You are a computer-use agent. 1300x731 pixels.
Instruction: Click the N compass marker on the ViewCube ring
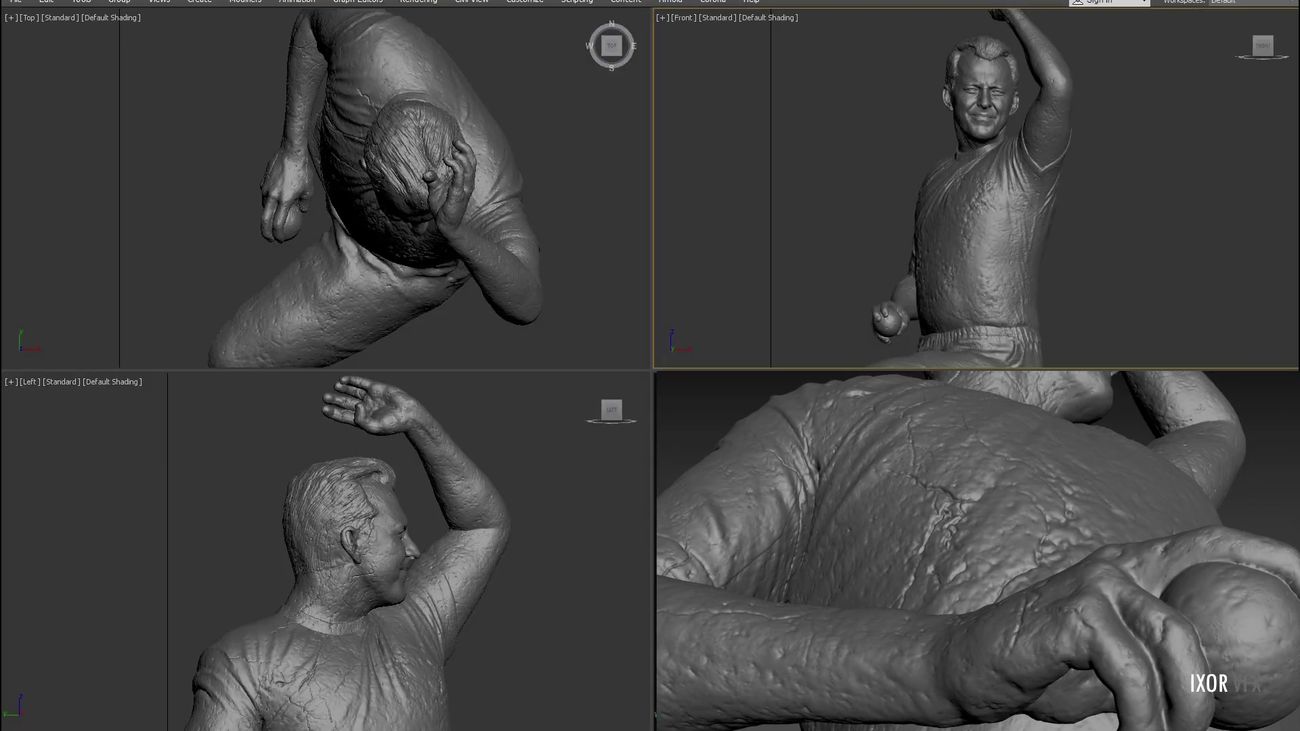[611, 24]
